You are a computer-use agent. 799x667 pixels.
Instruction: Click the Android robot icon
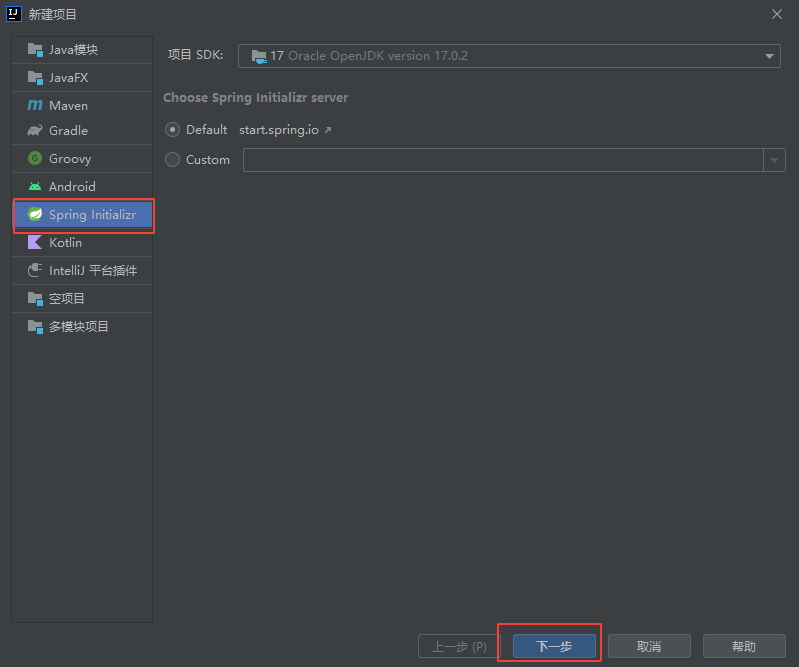(35, 186)
